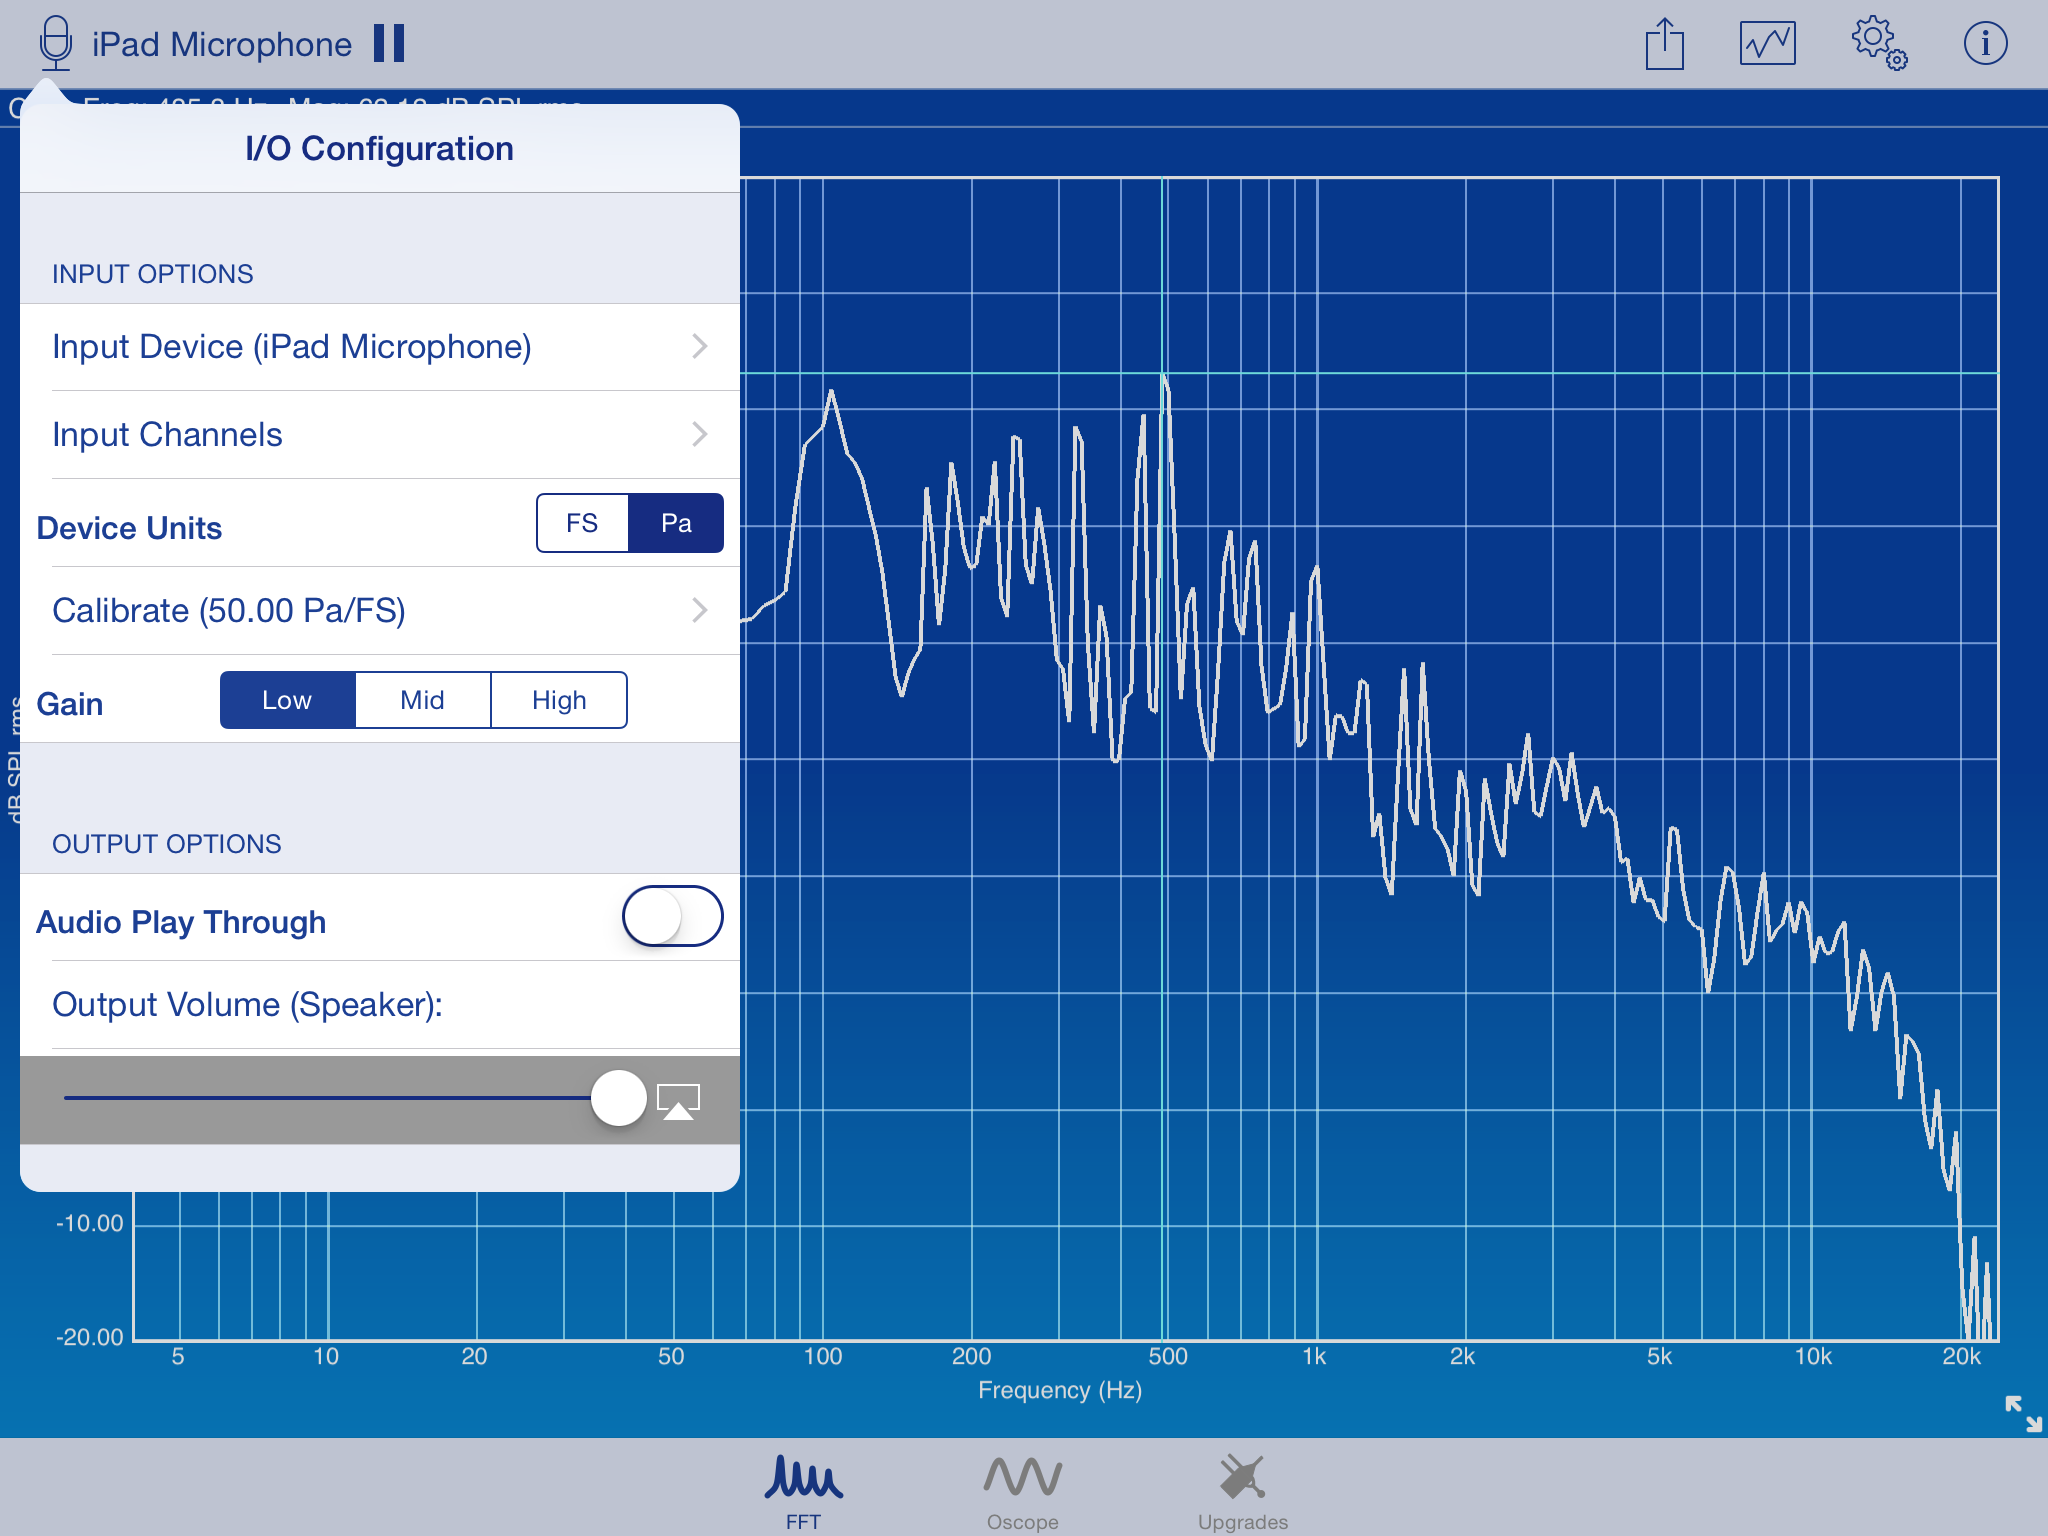The height and width of the screenshot is (1536, 2048).
Task: Adjust the output volume slider knob
Action: (x=619, y=1098)
